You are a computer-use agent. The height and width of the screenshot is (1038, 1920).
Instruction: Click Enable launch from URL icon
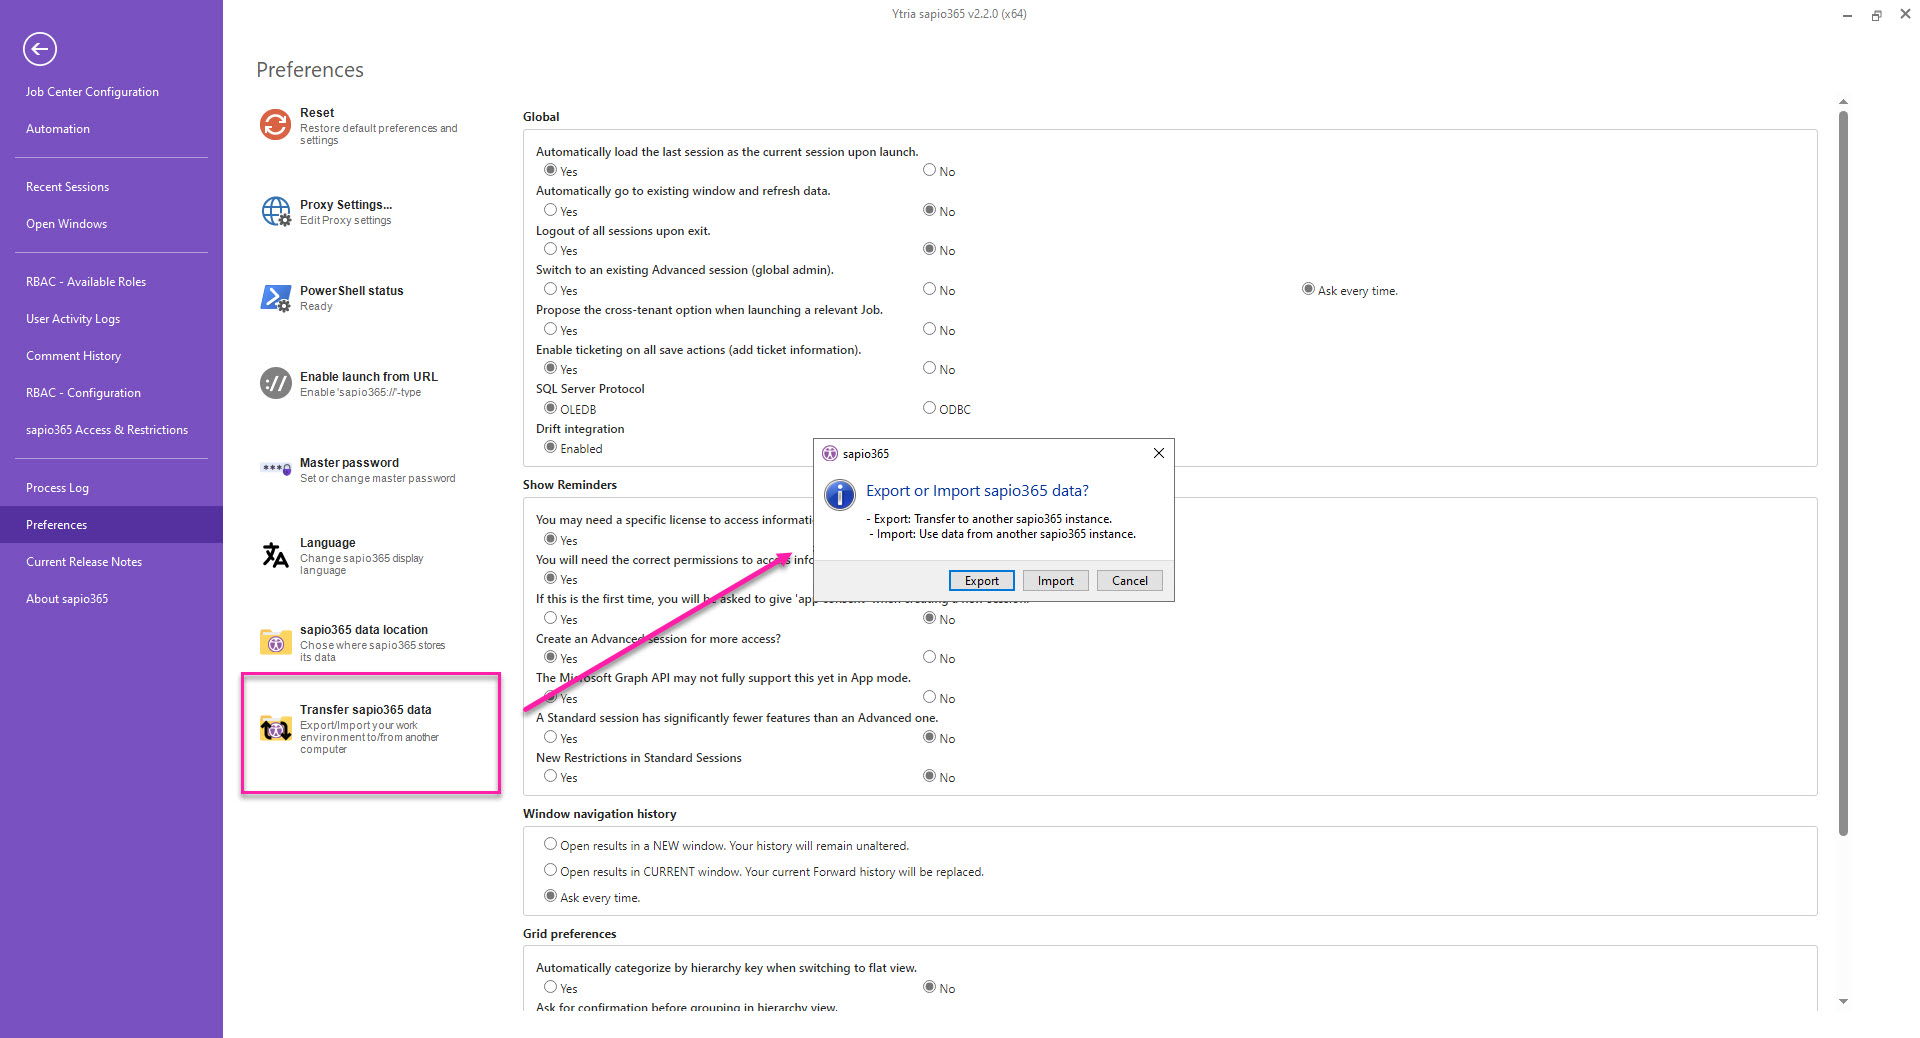tap(276, 383)
